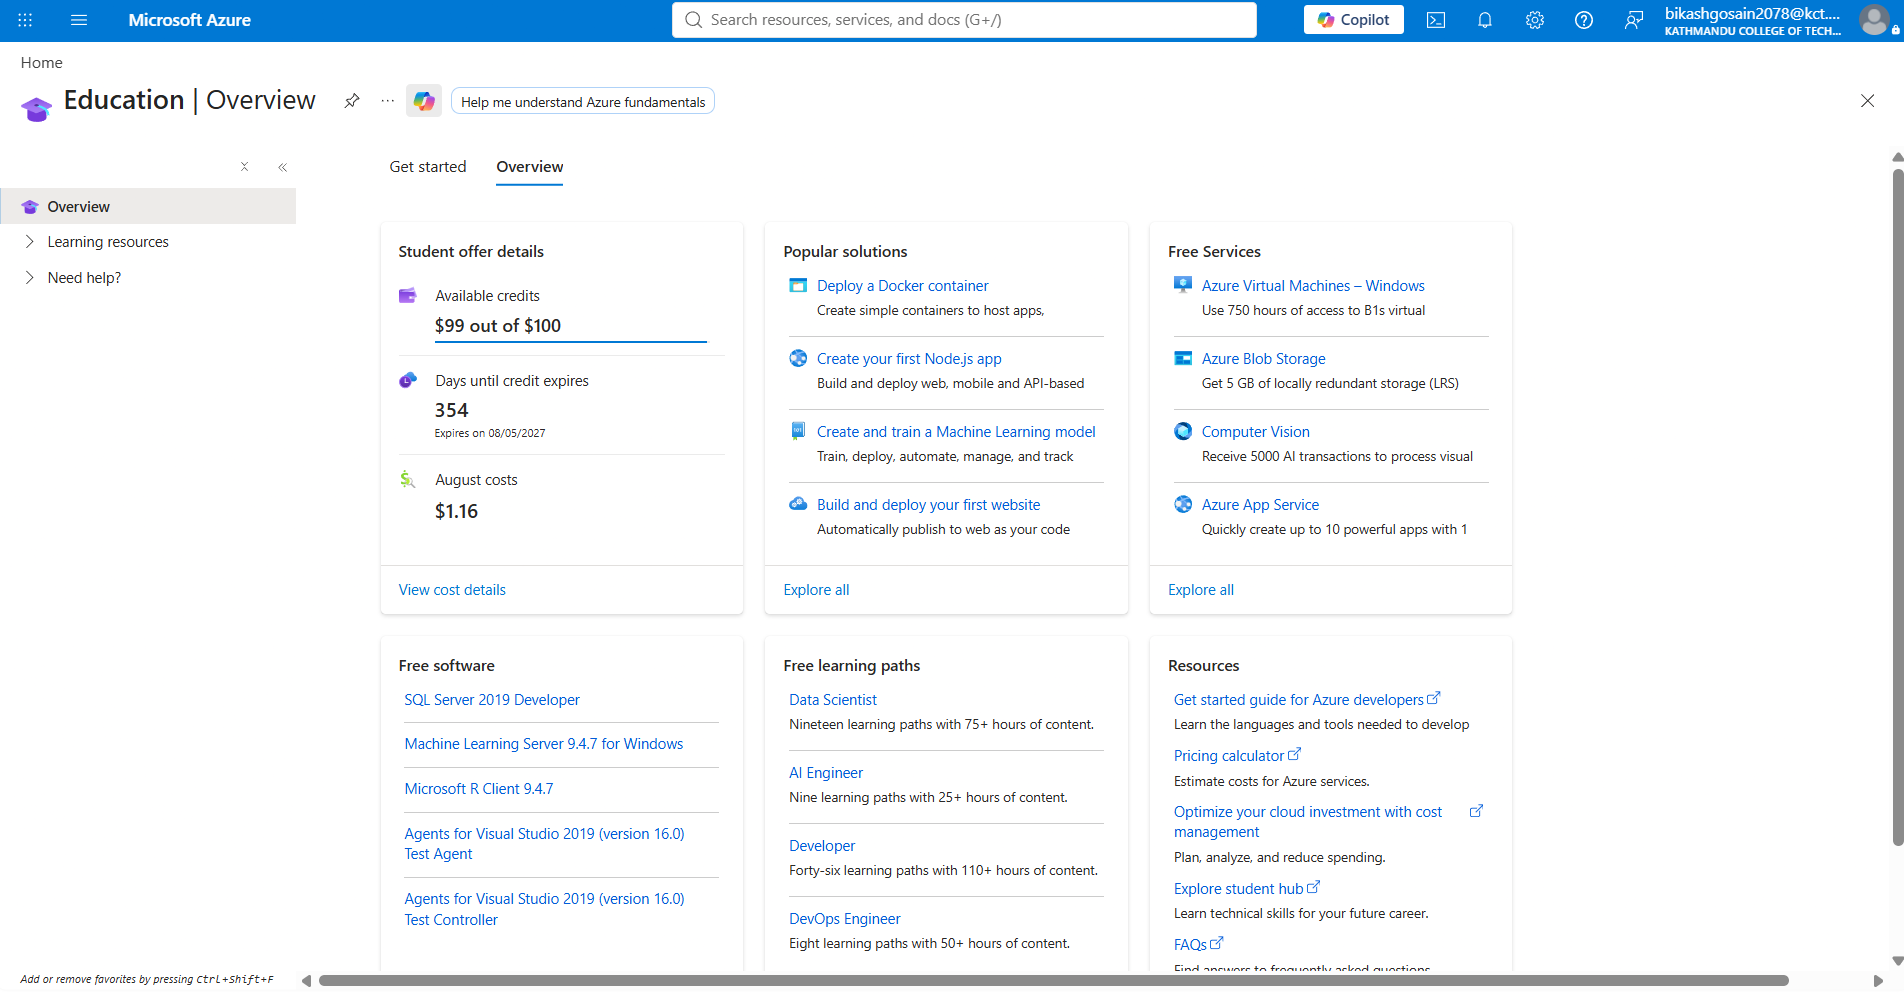1904x993 pixels.
Task: Open Data Scientist learning path
Action: 833,700
